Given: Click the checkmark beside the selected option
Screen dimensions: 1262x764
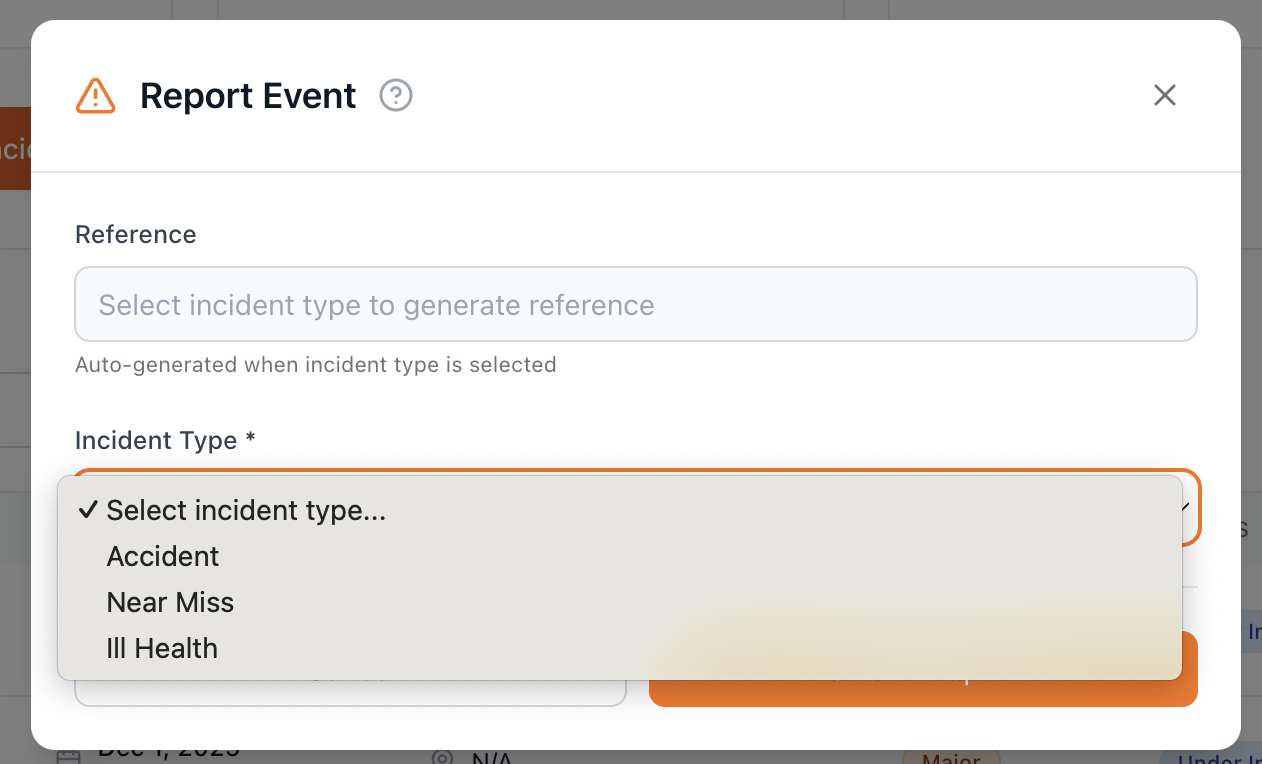Looking at the screenshot, I should click(88, 510).
